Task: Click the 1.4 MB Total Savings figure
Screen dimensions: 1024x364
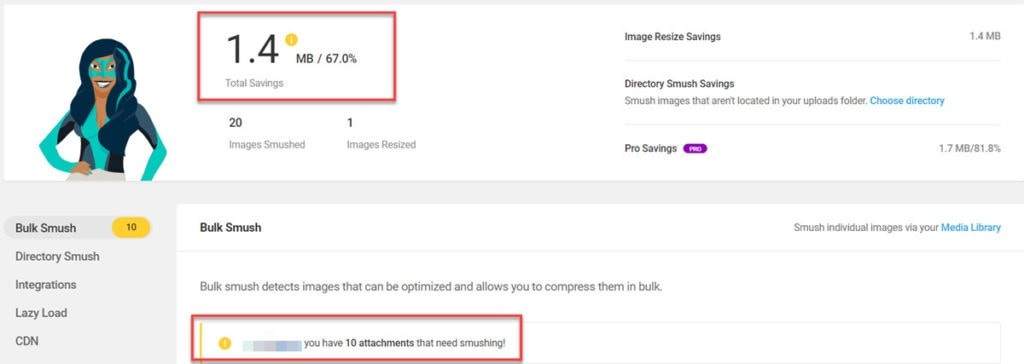Action: tap(291, 52)
